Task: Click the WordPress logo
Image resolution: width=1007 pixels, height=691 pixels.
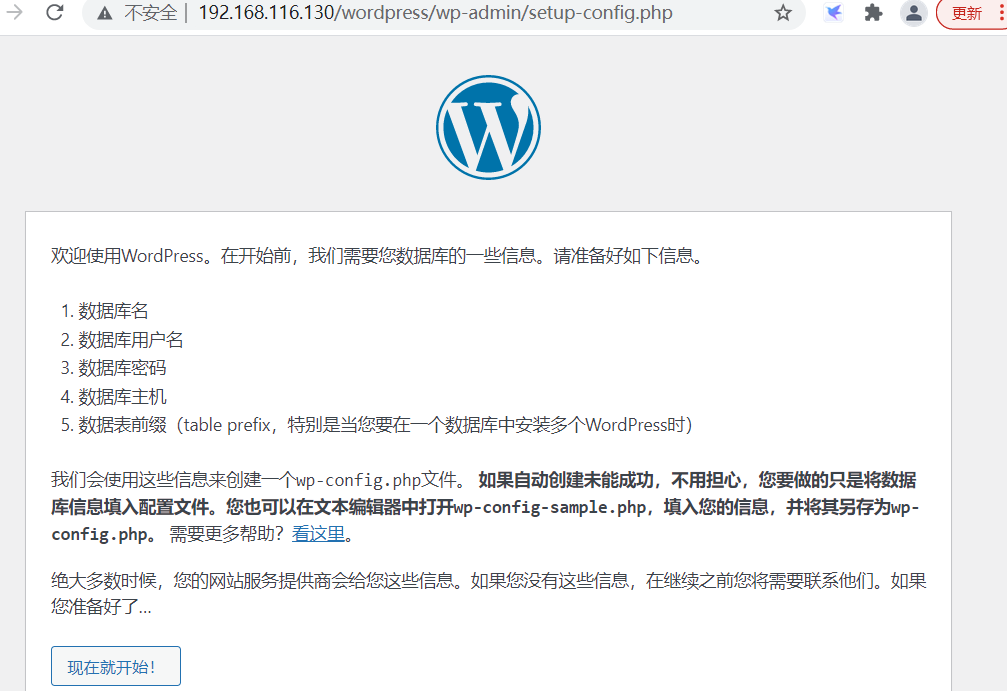Action: coord(488,127)
